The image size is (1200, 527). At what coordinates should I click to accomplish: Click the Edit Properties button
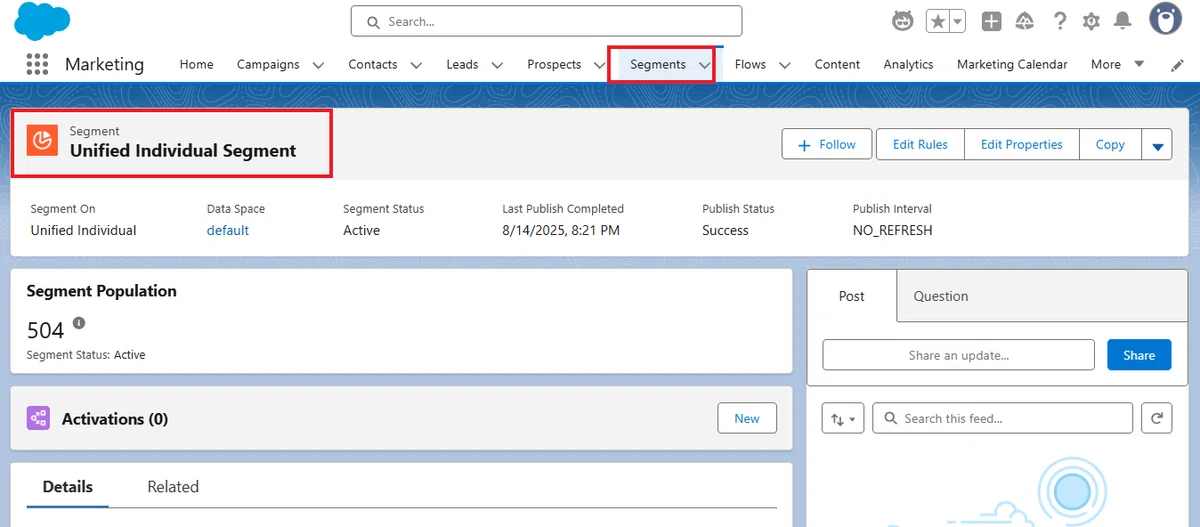coord(1021,144)
